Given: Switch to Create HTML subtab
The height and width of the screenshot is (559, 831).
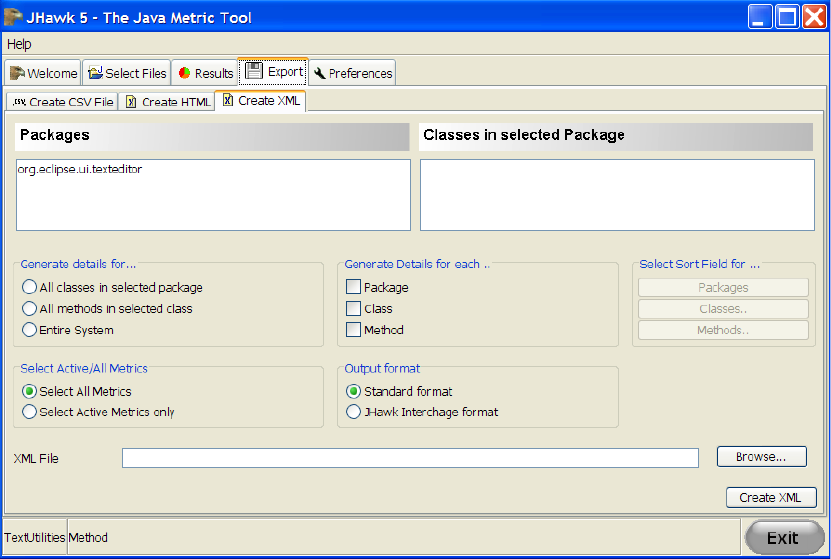Looking at the screenshot, I should 167,102.
